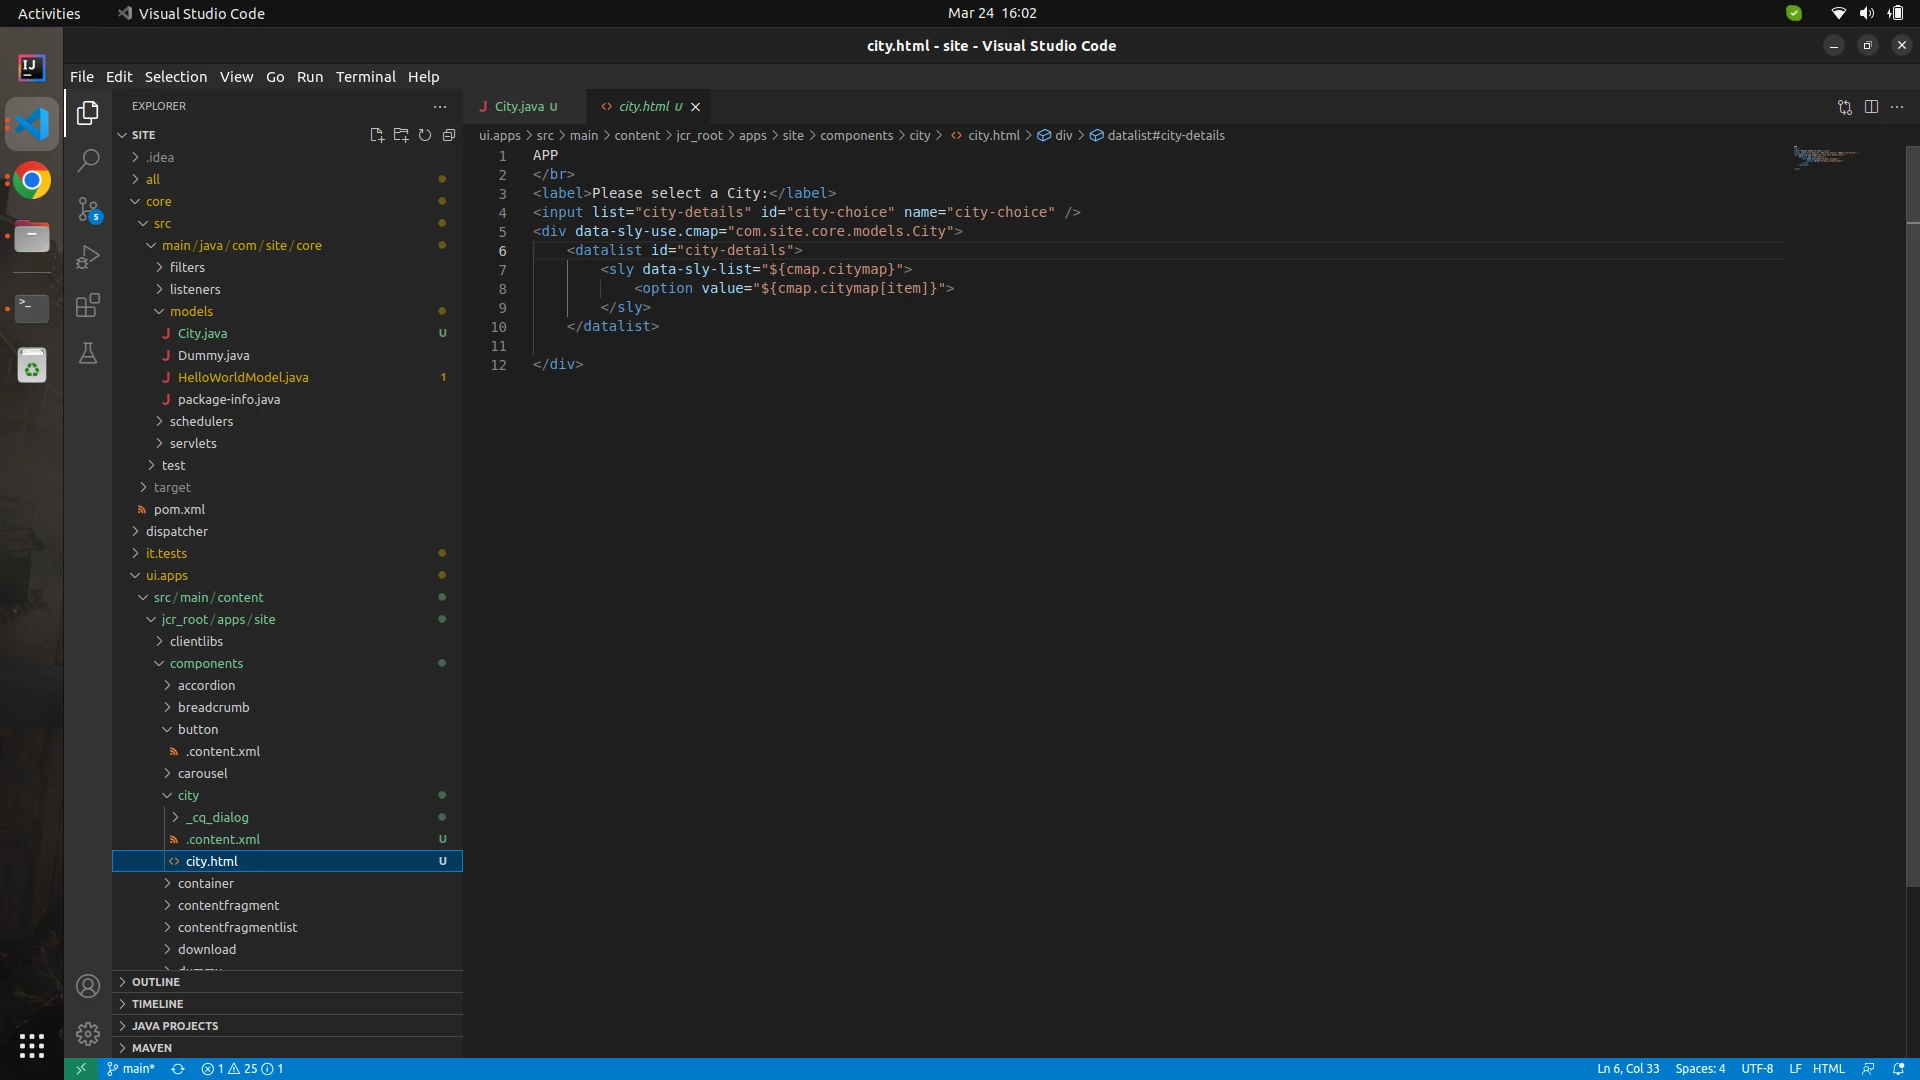Expand the _cq_dialog folder
Screen dimensions: 1920x1080
(x=217, y=817)
